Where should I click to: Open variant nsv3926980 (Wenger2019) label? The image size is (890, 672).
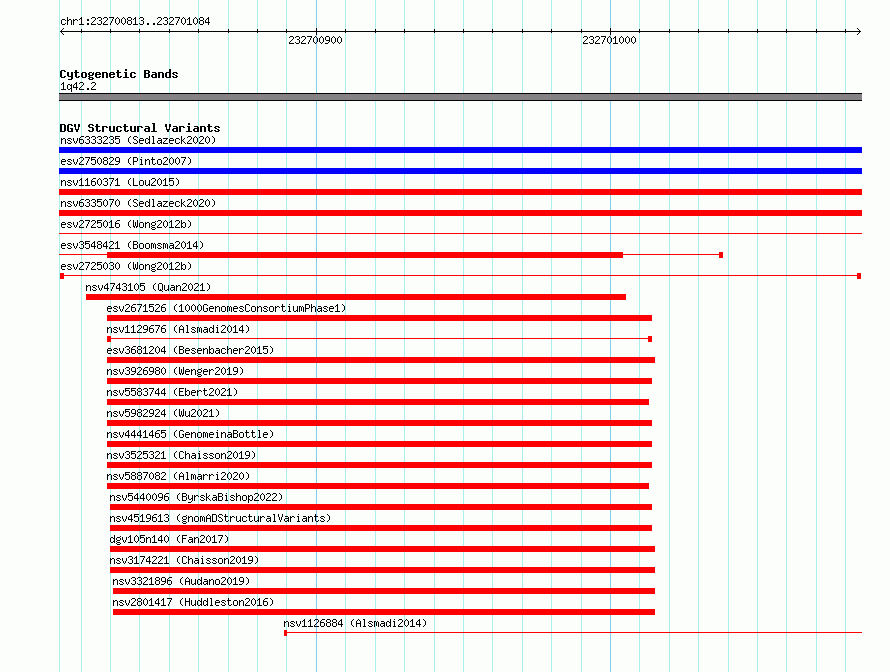(175, 371)
